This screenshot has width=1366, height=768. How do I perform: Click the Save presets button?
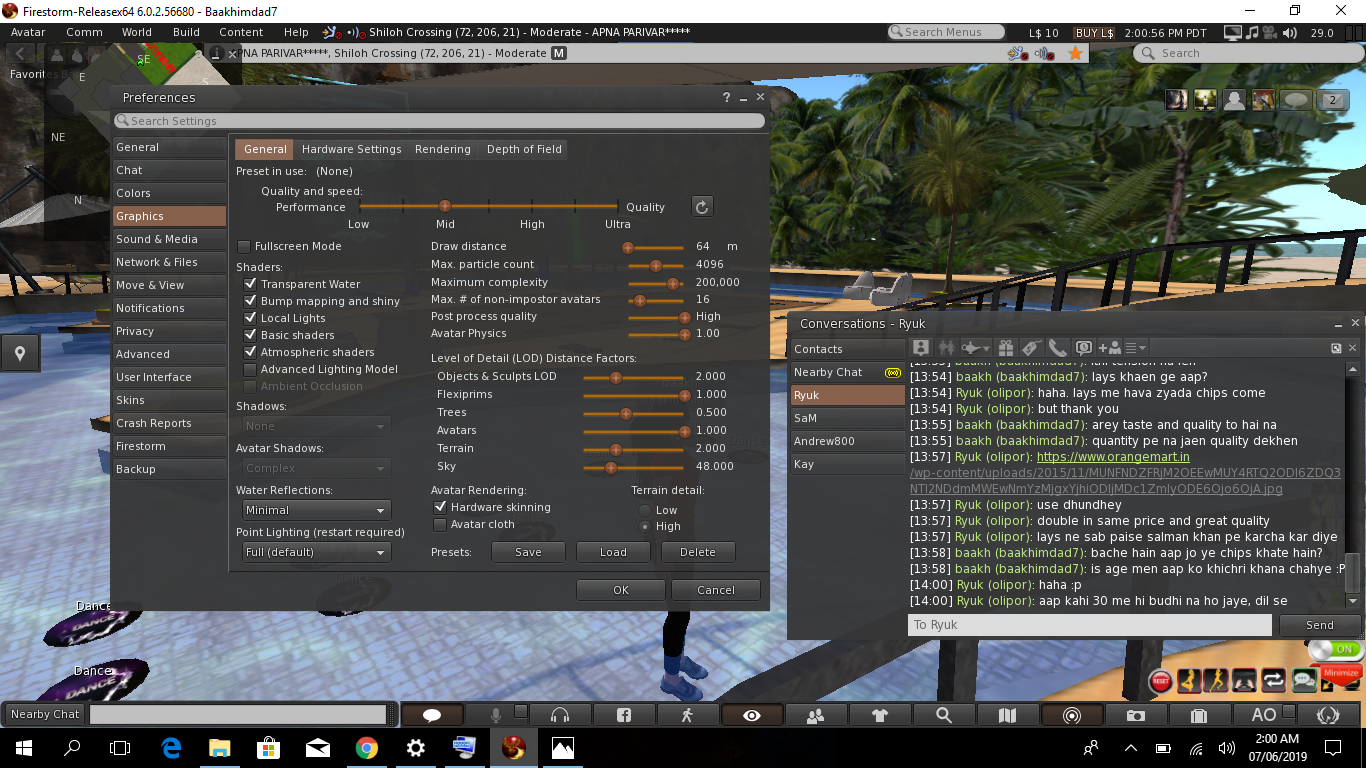point(528,552)
